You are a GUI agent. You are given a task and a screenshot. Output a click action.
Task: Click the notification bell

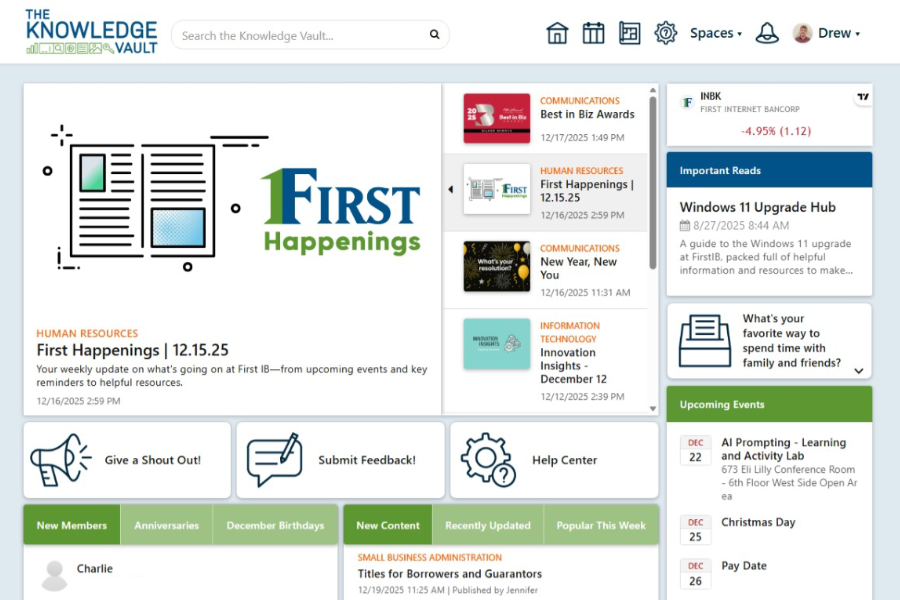tap(766, 32)
